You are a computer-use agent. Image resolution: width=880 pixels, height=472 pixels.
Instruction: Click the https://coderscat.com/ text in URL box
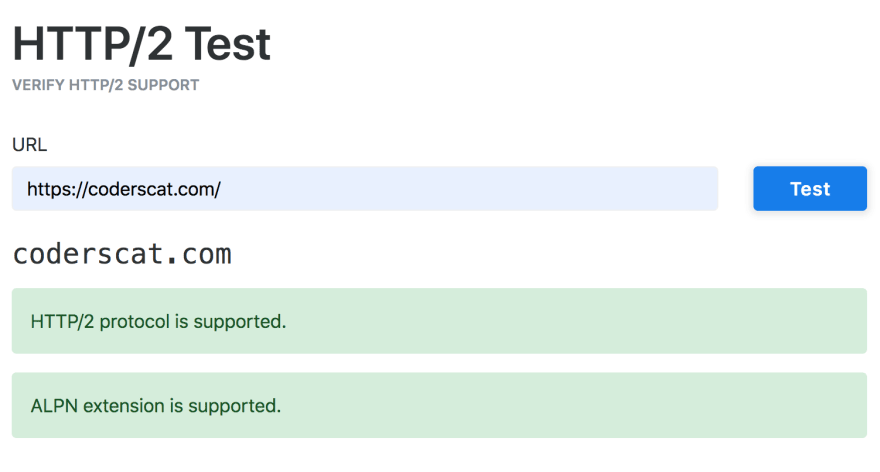click(124, 189)
